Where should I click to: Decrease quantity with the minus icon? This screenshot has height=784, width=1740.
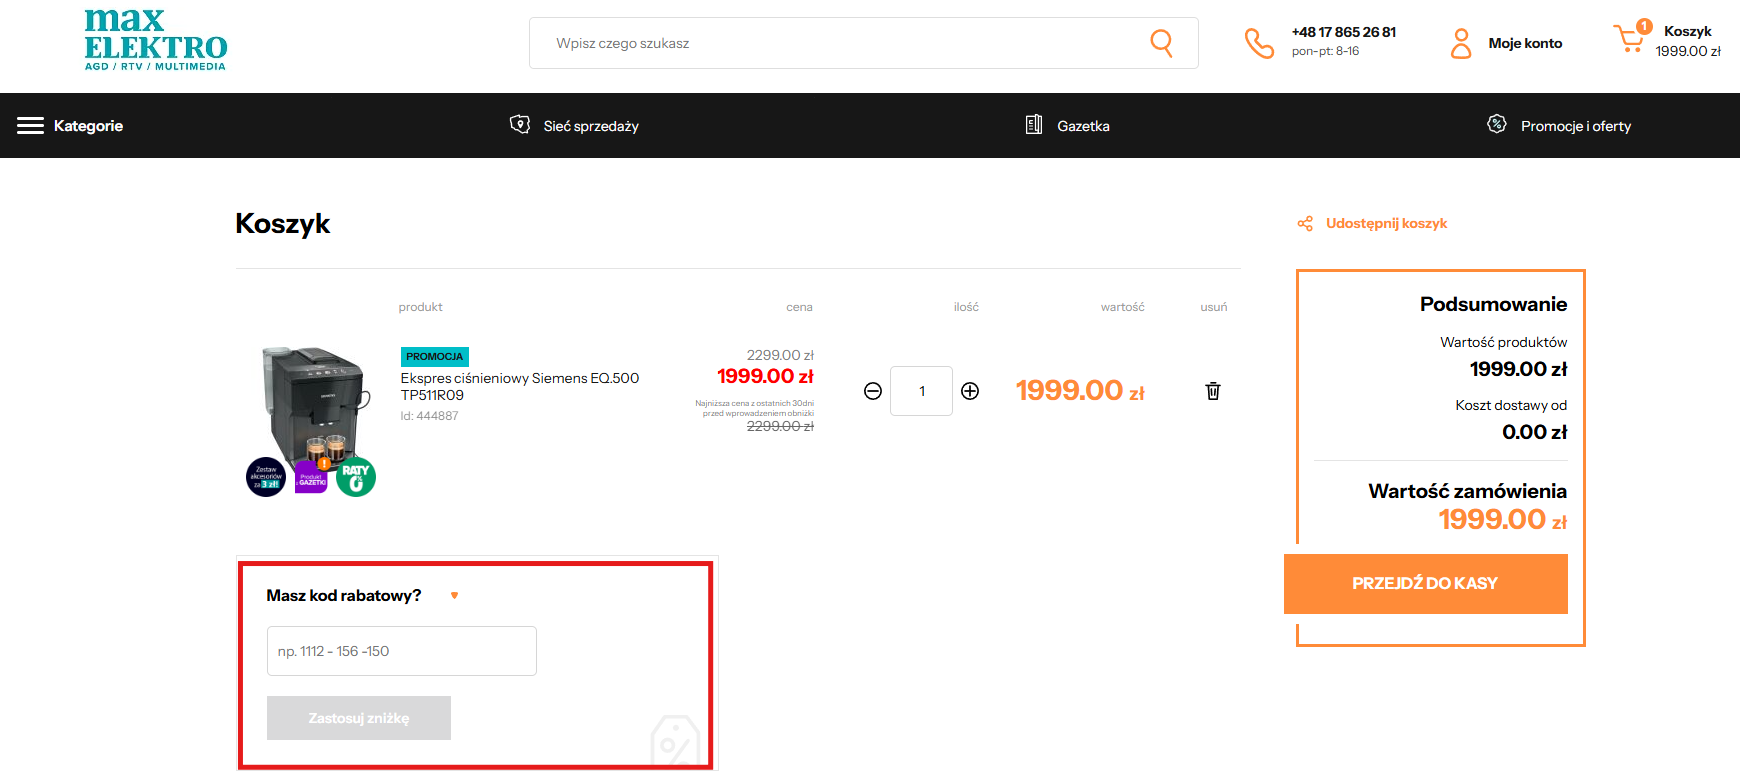[x=873, y=391]
